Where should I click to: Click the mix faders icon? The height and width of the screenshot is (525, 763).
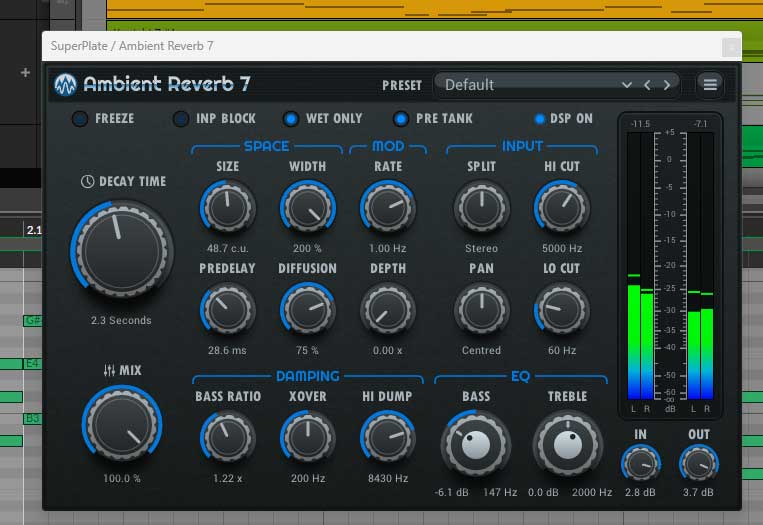click(x=109, y=371)
